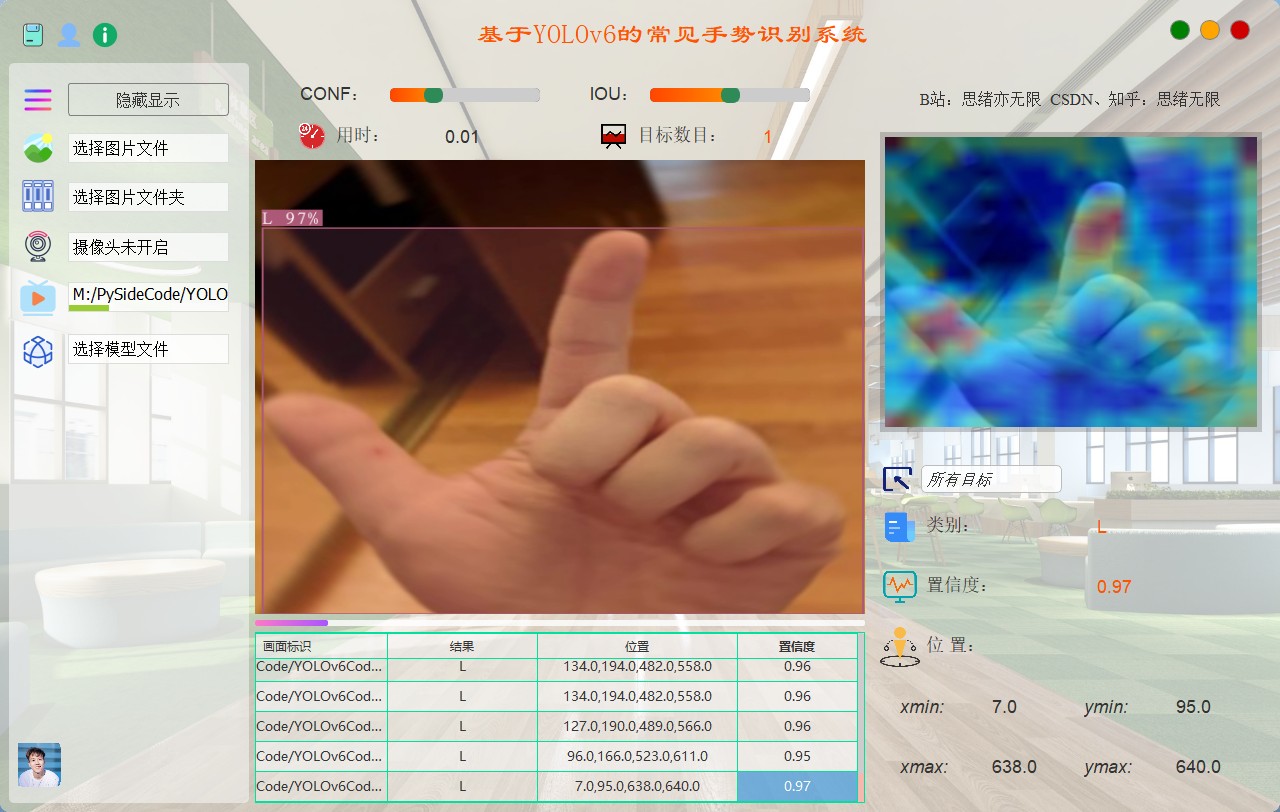1280x812 pixels.
Task: Click the avatar photo at bottom left
Action: (39, 765)
